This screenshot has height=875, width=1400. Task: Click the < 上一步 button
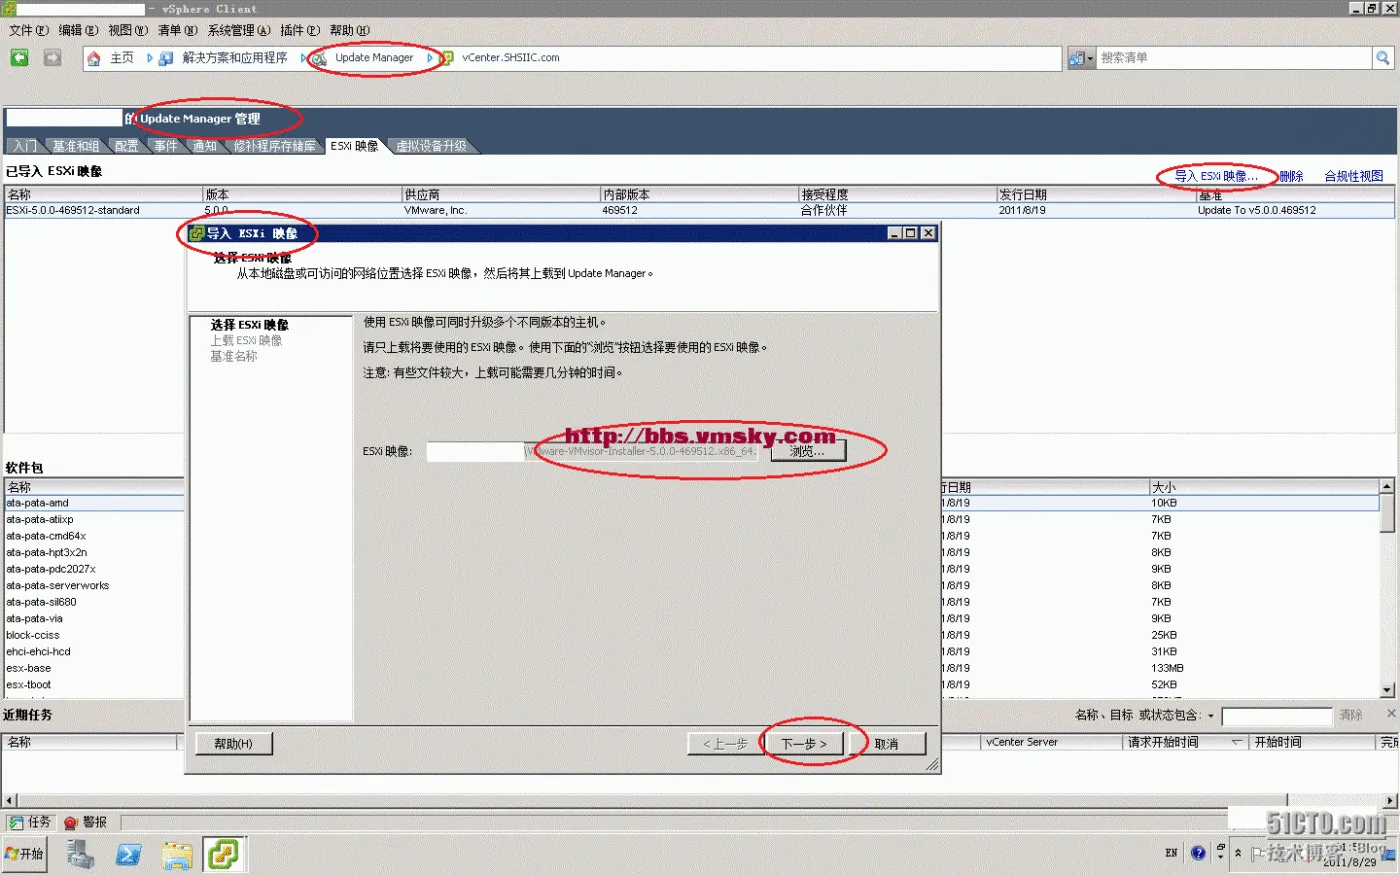pos(725,744)
